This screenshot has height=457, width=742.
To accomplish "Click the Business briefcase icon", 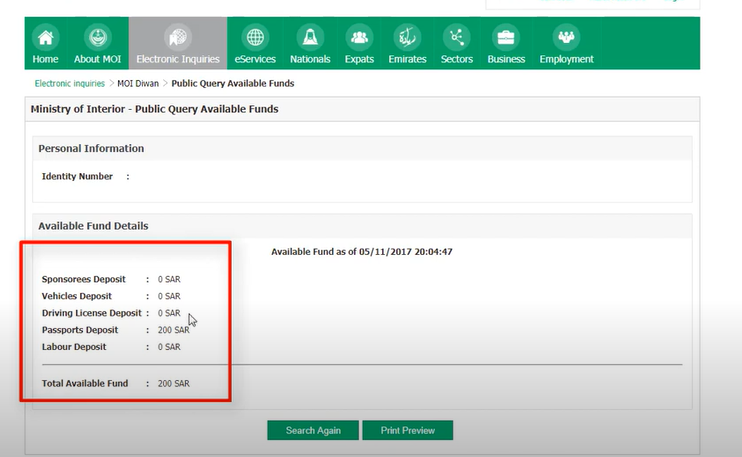I will [x=506, y=37].
